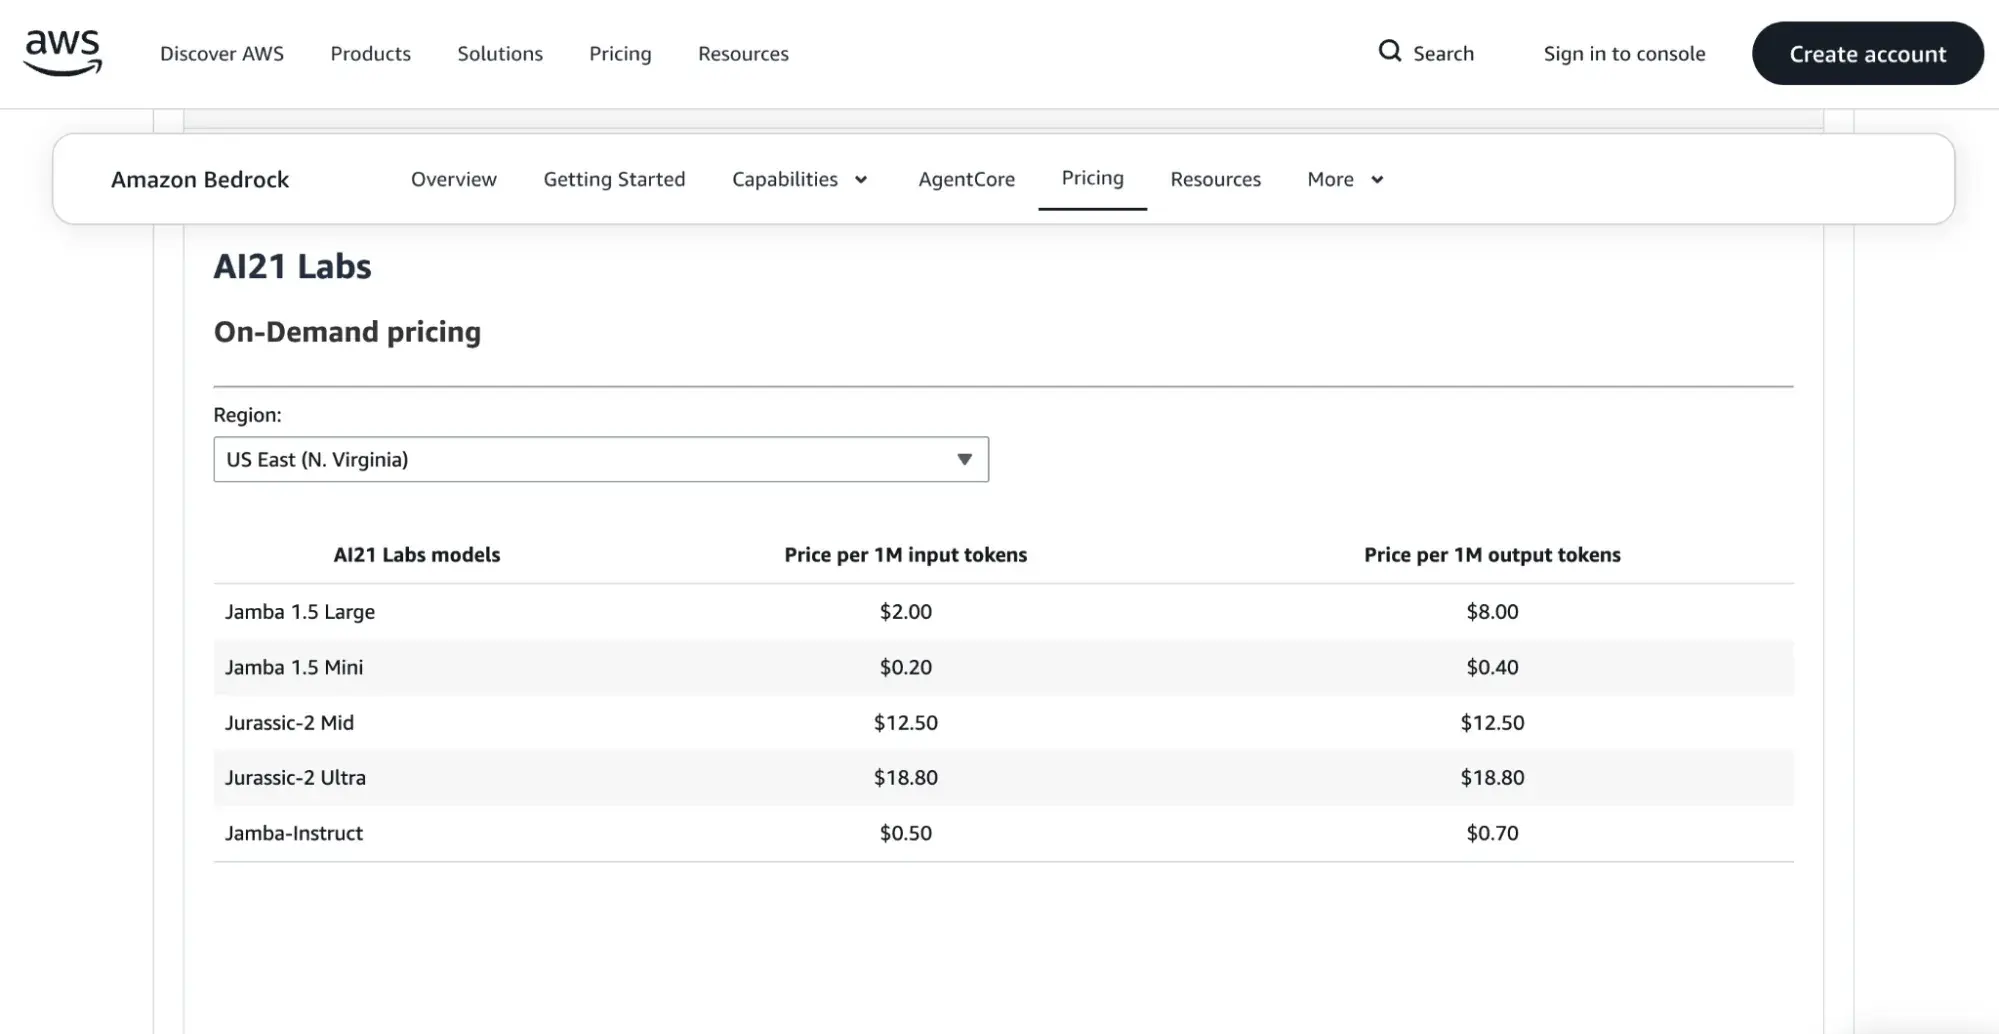Select the Jamba 1.5 Large table row

point(300,611)
